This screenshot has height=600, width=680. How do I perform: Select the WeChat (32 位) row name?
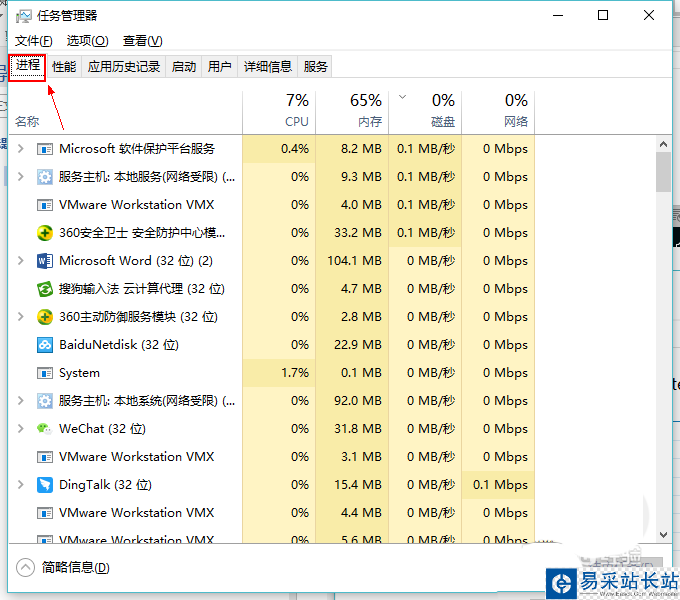pos(102,429)
